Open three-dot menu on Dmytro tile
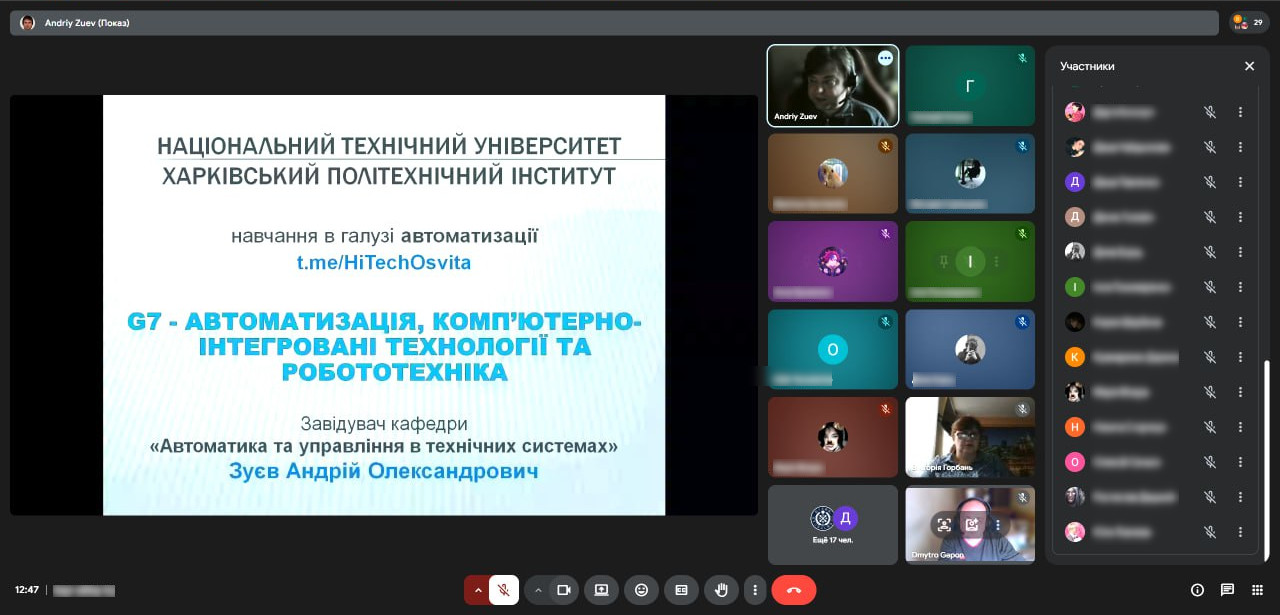This screenshot has width=1280, height=615. click(997, 524)
